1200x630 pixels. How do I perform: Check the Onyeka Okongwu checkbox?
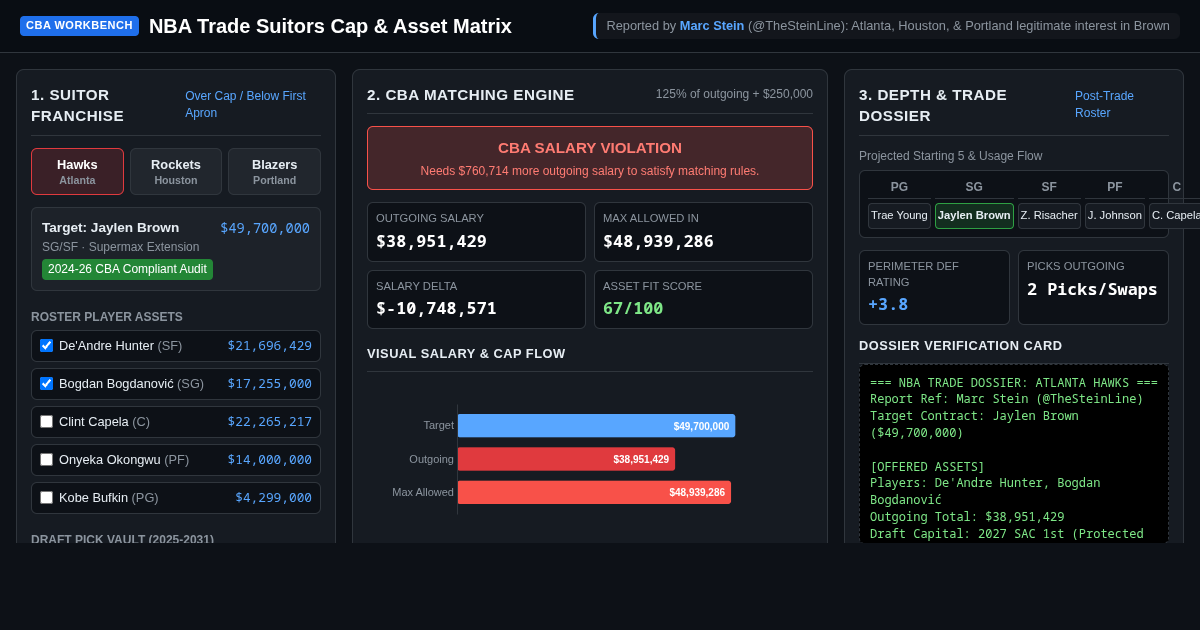pos(46,460)
